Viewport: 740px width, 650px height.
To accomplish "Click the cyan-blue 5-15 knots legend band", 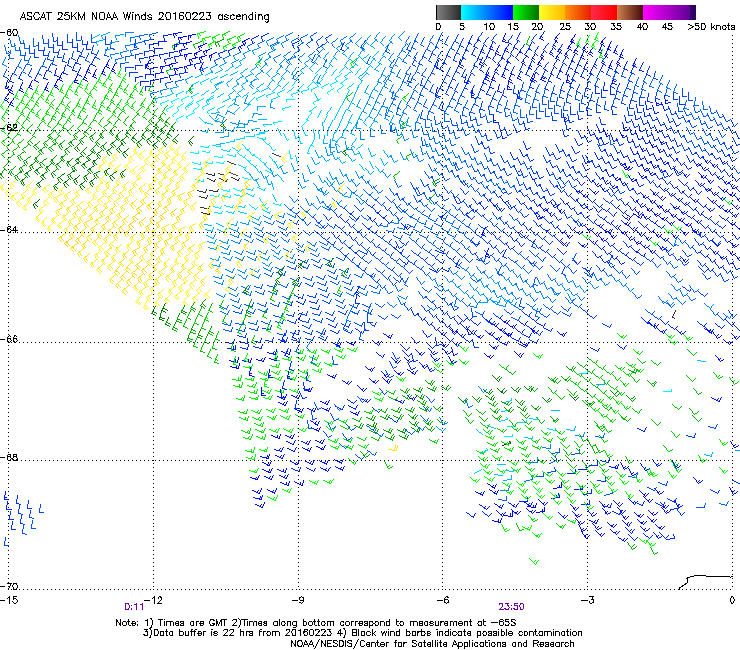I will click(487, 12).
